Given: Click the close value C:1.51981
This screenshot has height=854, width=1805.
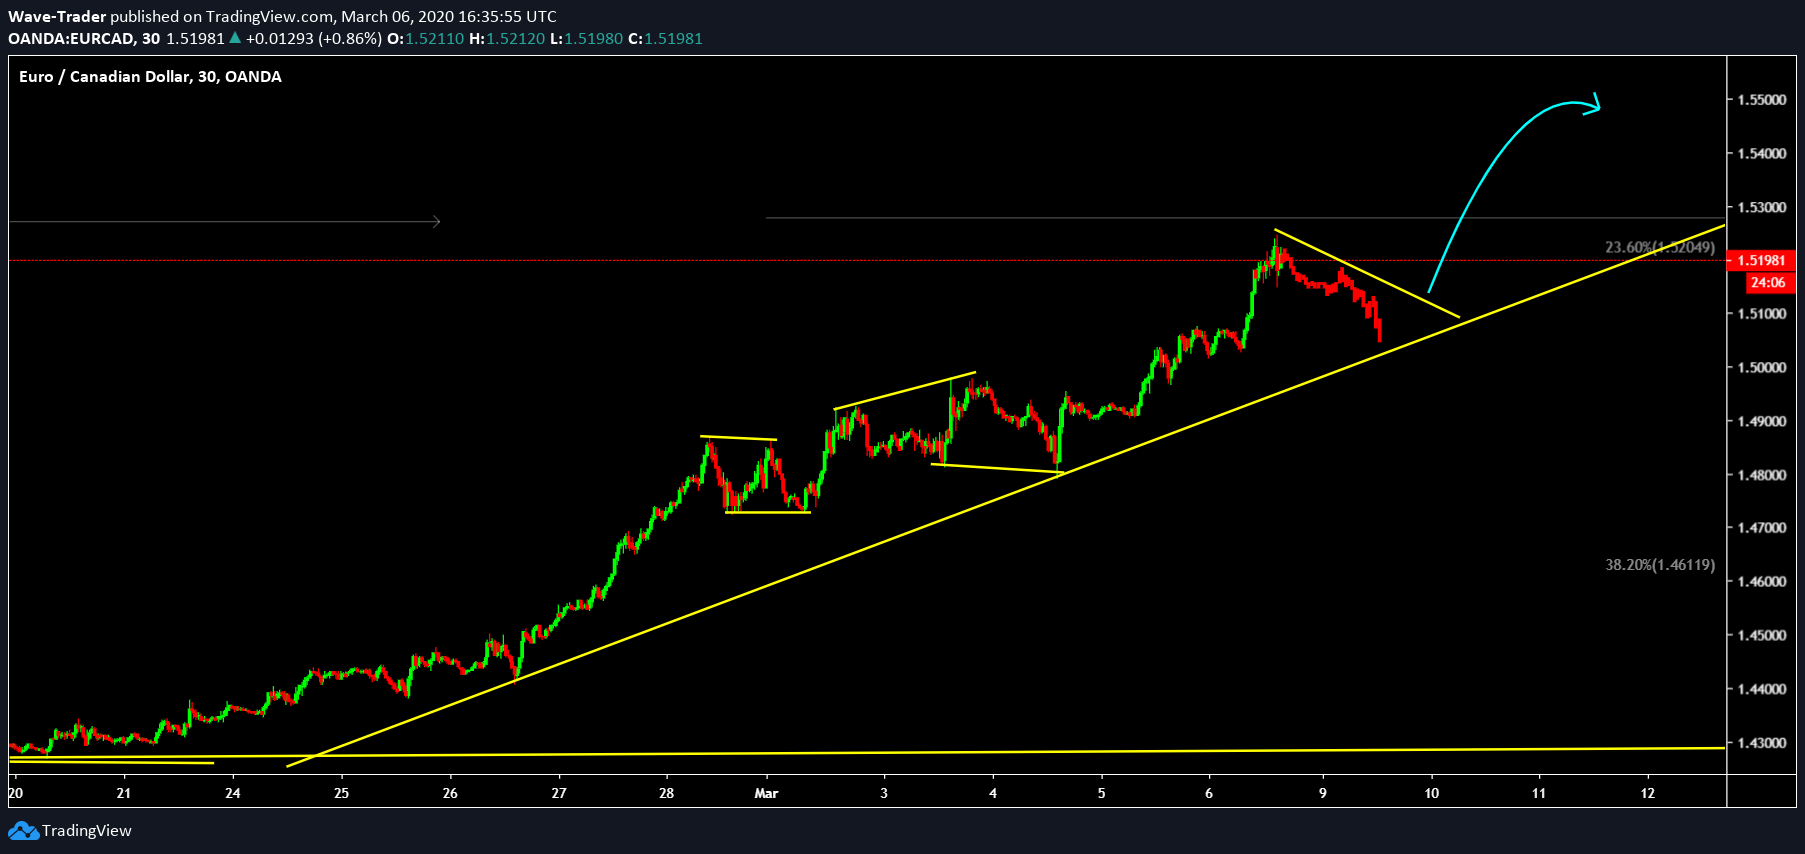Looking at the screenshot, I should pos(665,38).
